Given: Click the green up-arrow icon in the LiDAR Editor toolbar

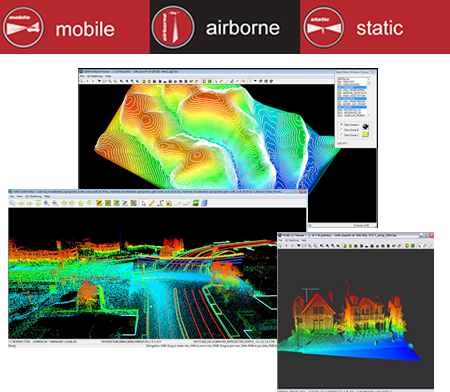Looking at the screenshot, I should tap(81, 203).
